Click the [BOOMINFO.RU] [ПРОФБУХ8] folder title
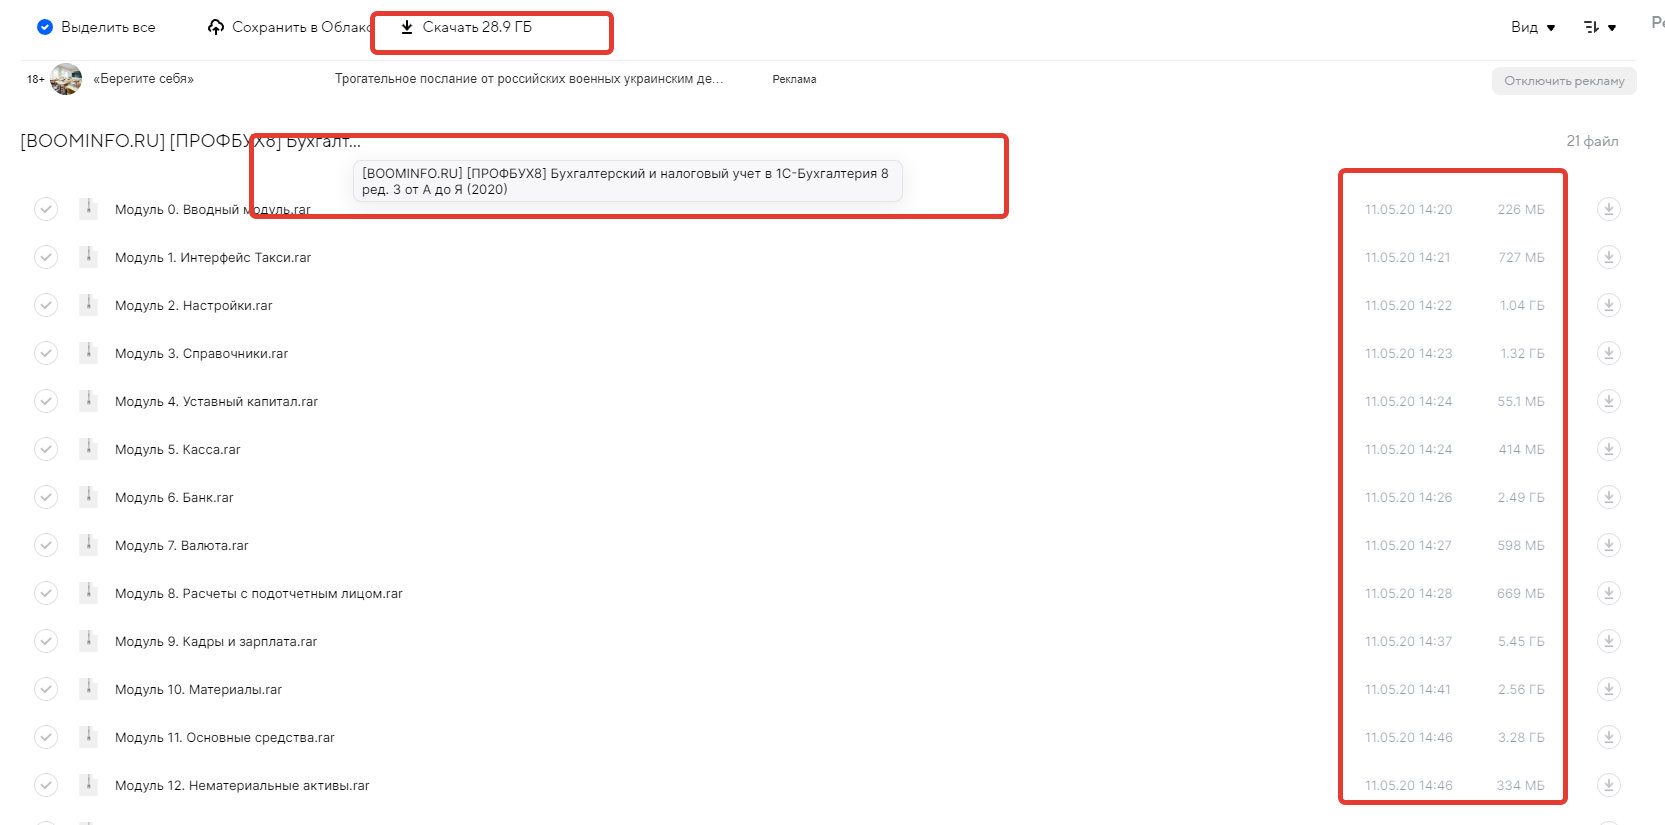The width and height of the screenshot is (1665, 825). [x=191, y=141]
